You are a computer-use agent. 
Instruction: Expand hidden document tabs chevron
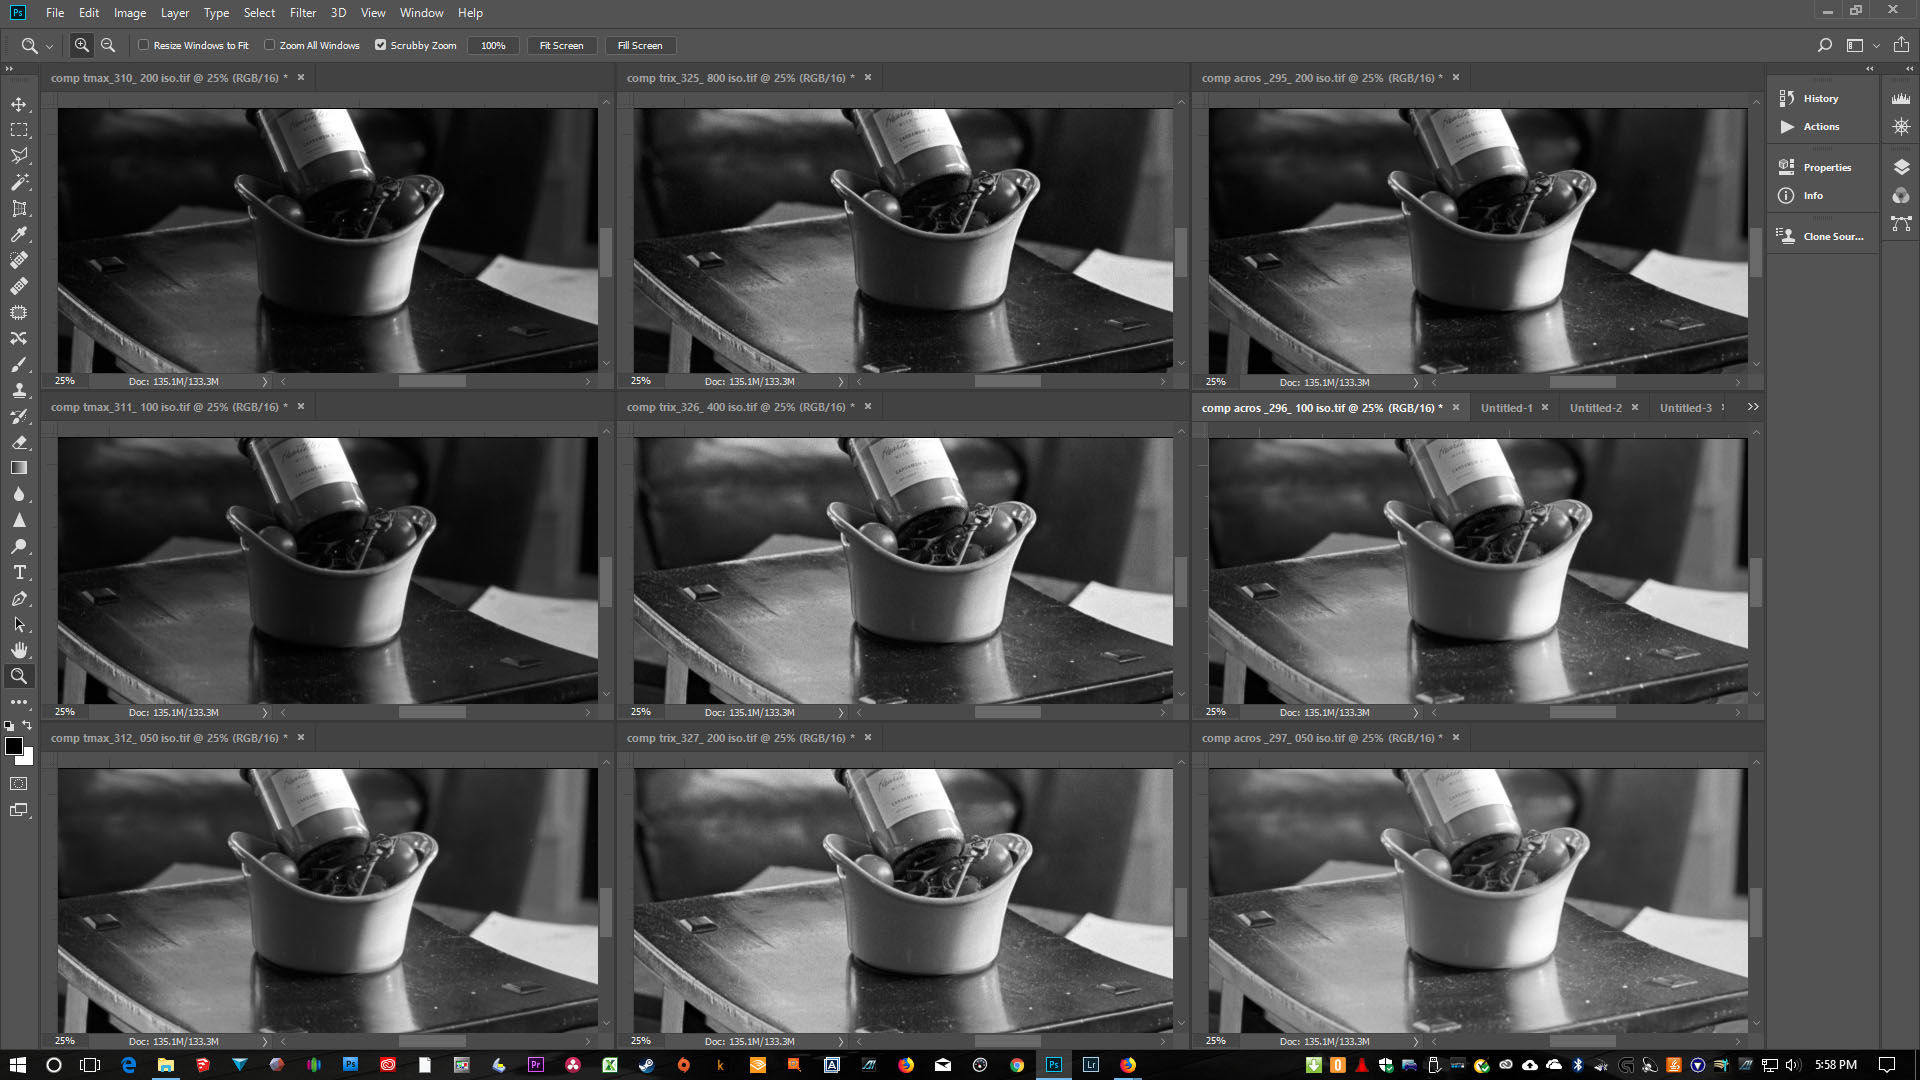coord(1752,407)
